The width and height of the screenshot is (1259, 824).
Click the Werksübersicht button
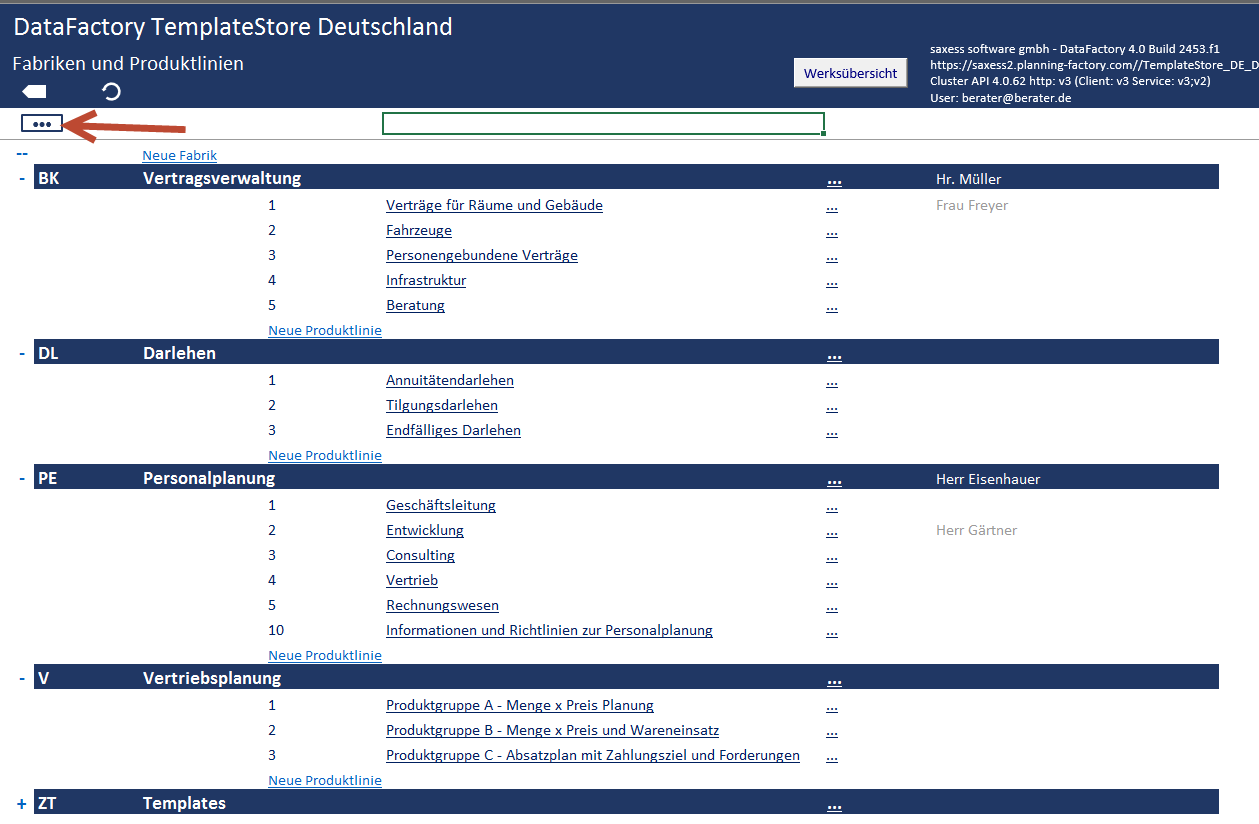click(x=850, y=73)
